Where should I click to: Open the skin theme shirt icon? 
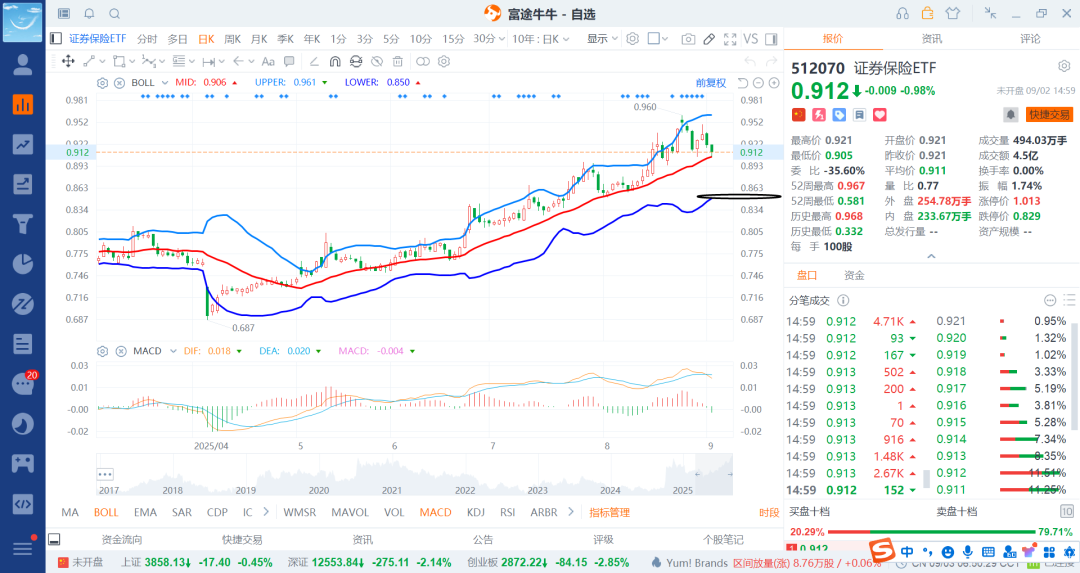tap(953, 13)
